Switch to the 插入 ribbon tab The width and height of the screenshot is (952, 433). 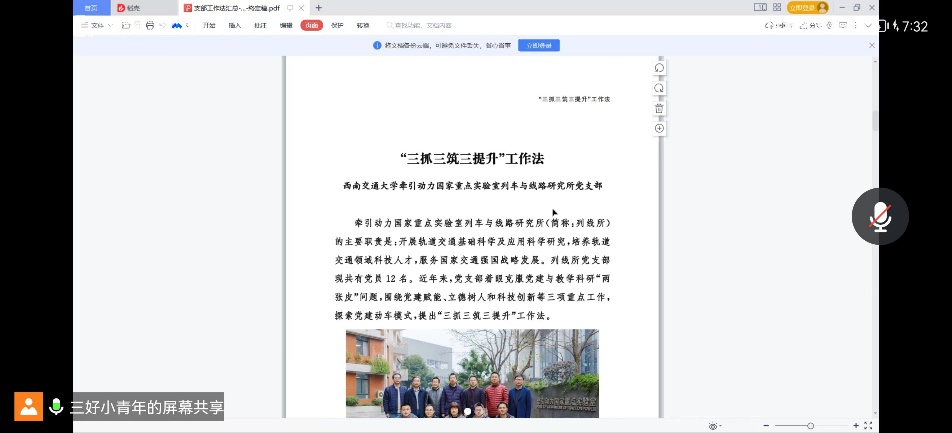coord(234,25)
